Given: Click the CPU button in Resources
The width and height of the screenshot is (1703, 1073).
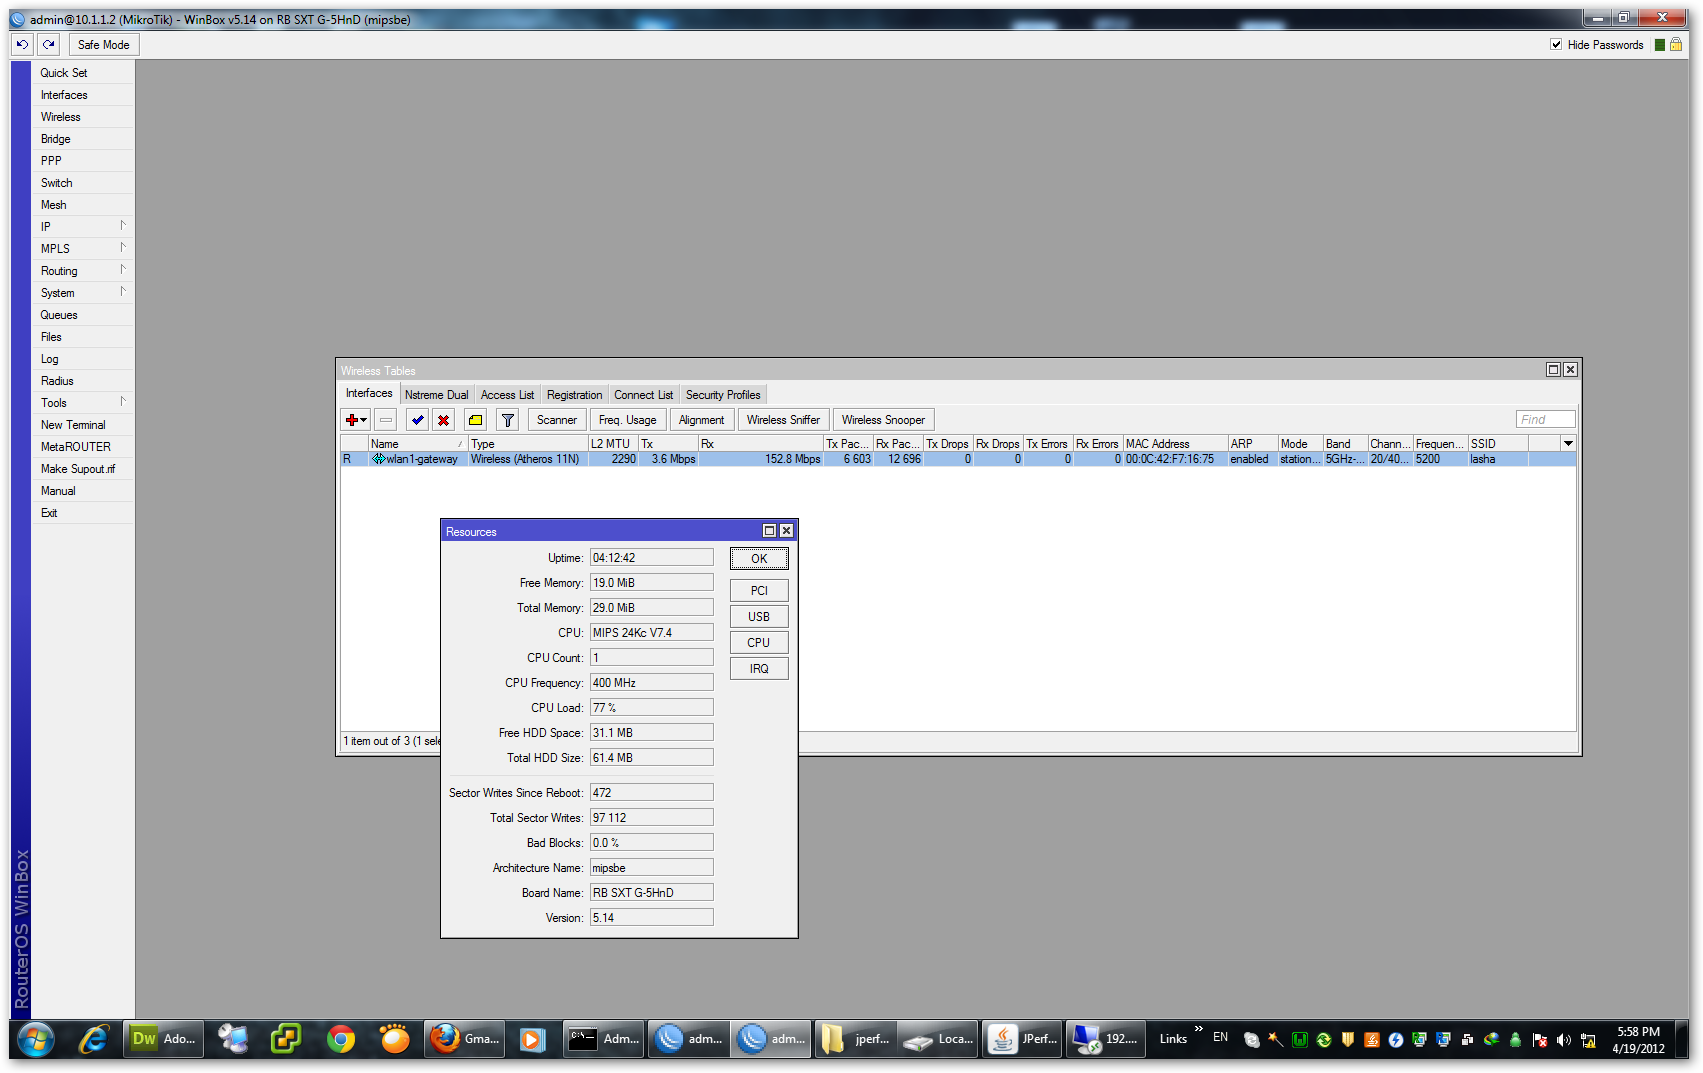Looking at the screenshot, I should [759, 643].
